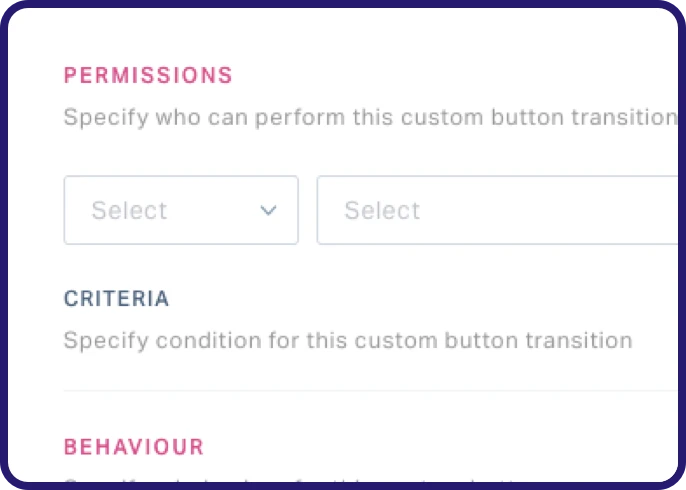
Task: Click the empty area right of "Select" in wide field
Action: point(550,210)
